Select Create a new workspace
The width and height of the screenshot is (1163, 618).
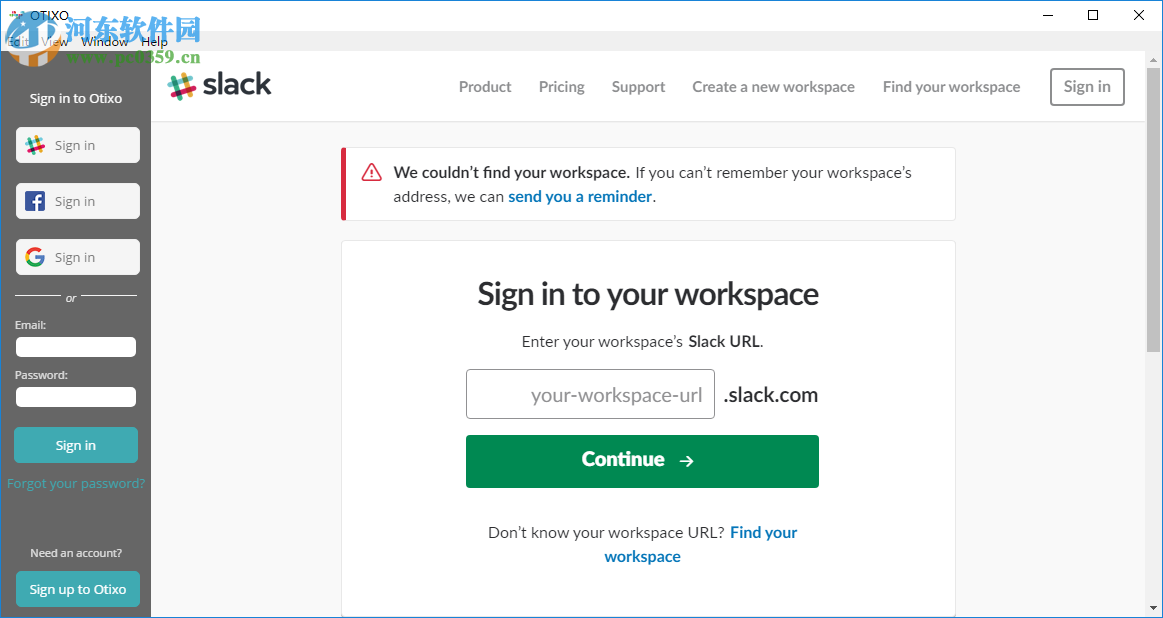click(773, 87)
